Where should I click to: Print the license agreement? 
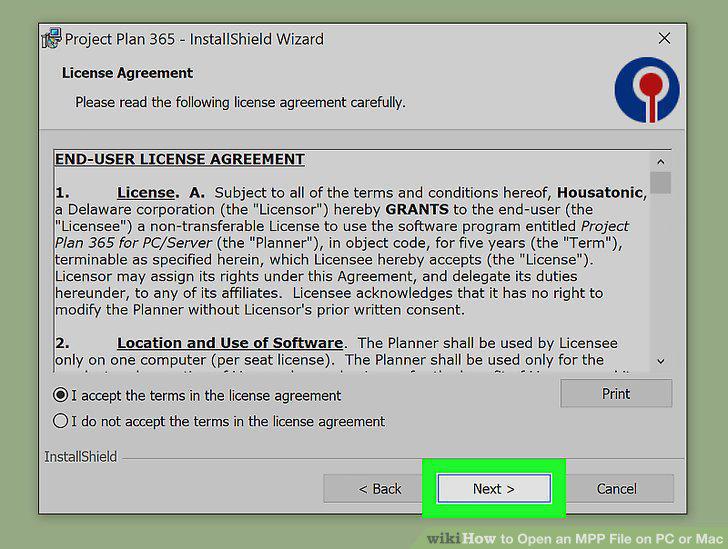click(x=616, y=393)
